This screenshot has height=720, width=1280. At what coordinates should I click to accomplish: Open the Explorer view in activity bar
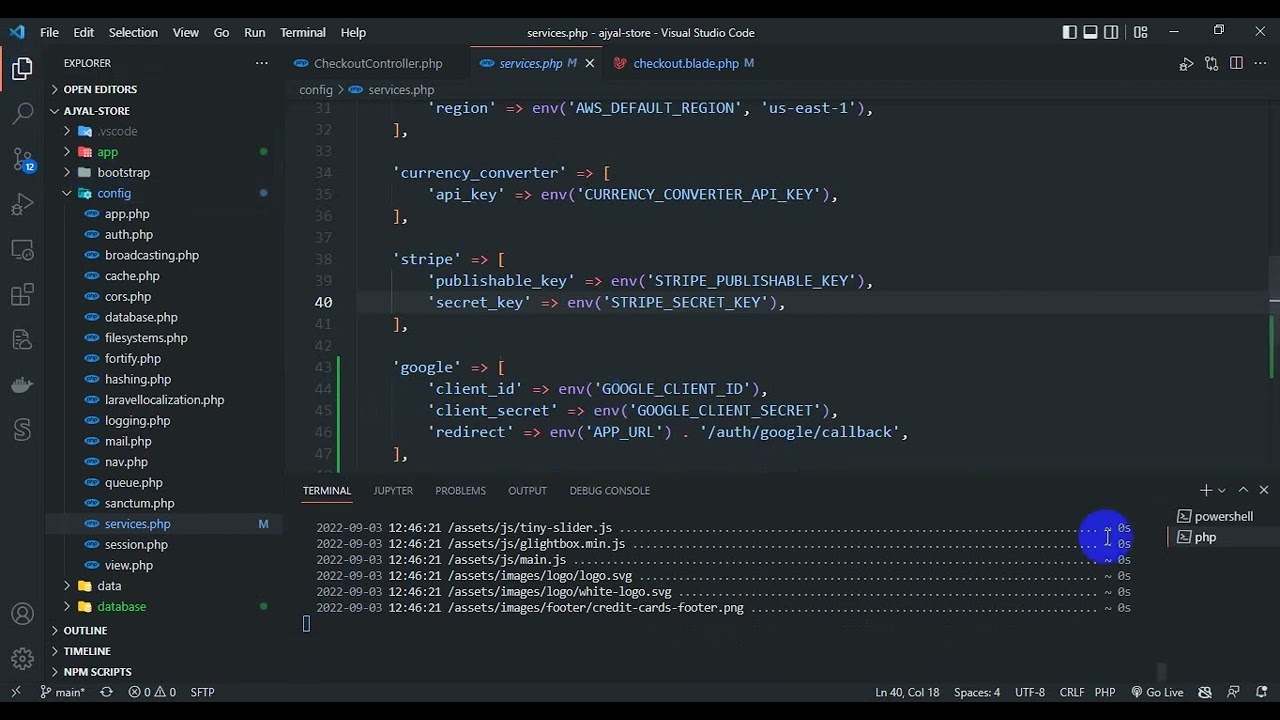[x=22, y=69]
